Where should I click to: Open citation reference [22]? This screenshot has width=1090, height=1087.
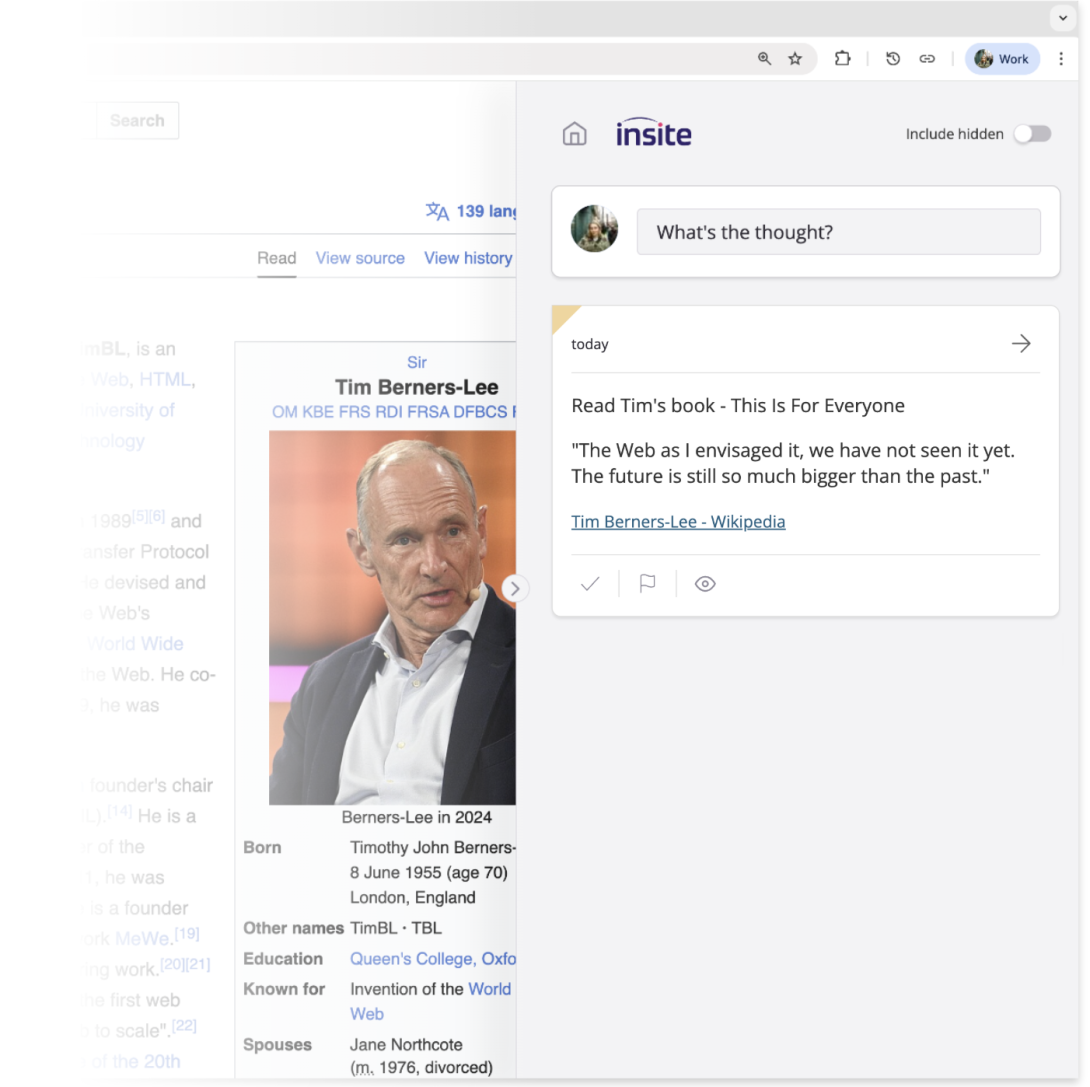pyautogui.click(x=184, y=1026)
